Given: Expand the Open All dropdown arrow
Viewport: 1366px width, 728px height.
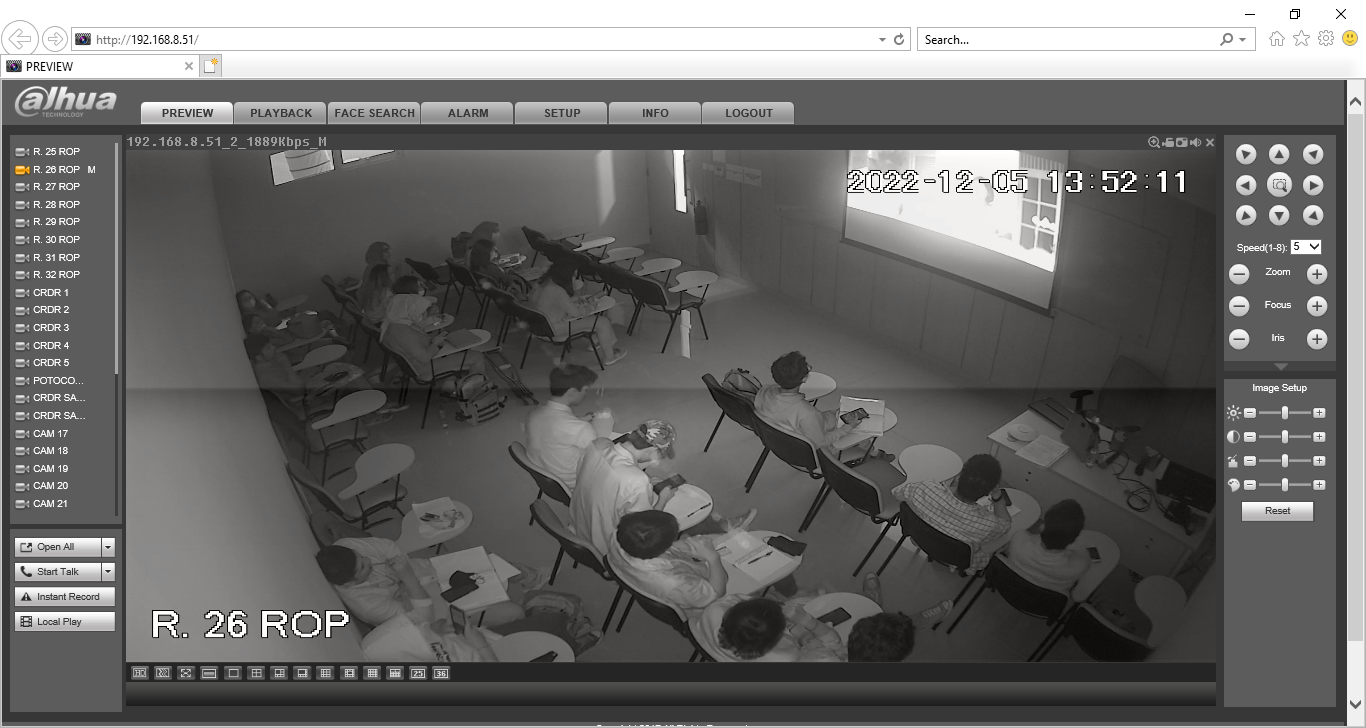Looking at the screenshot, I should click(x=108, y=547).
